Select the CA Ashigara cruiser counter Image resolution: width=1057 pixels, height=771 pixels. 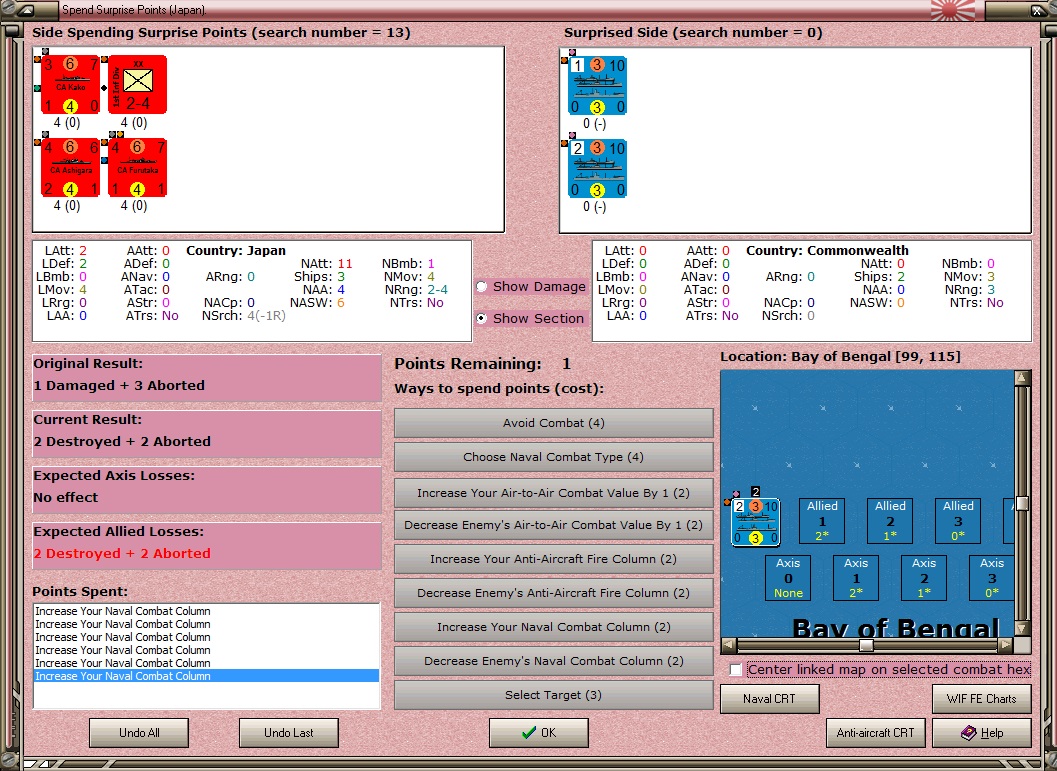[x=70, y=168]
